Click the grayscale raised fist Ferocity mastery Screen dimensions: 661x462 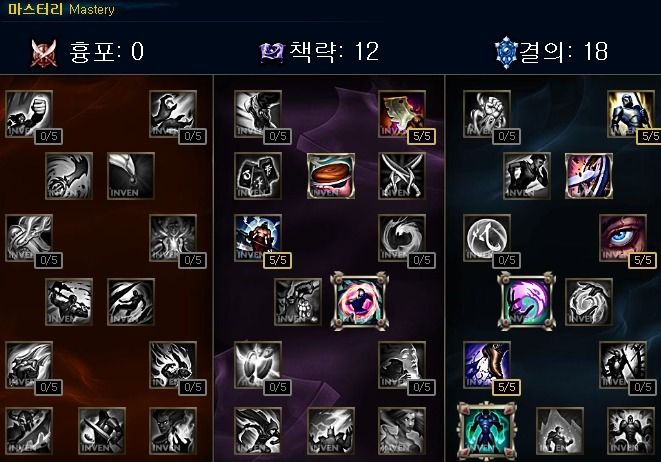click(x=29, y=114)
